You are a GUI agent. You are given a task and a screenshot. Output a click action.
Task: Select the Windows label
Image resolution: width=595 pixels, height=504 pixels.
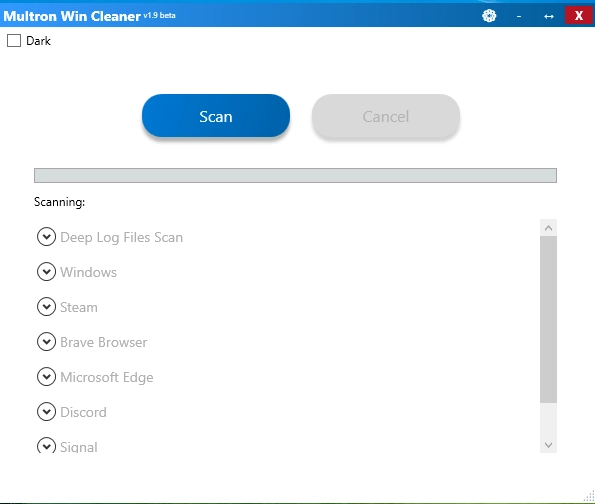click(88, 272)
